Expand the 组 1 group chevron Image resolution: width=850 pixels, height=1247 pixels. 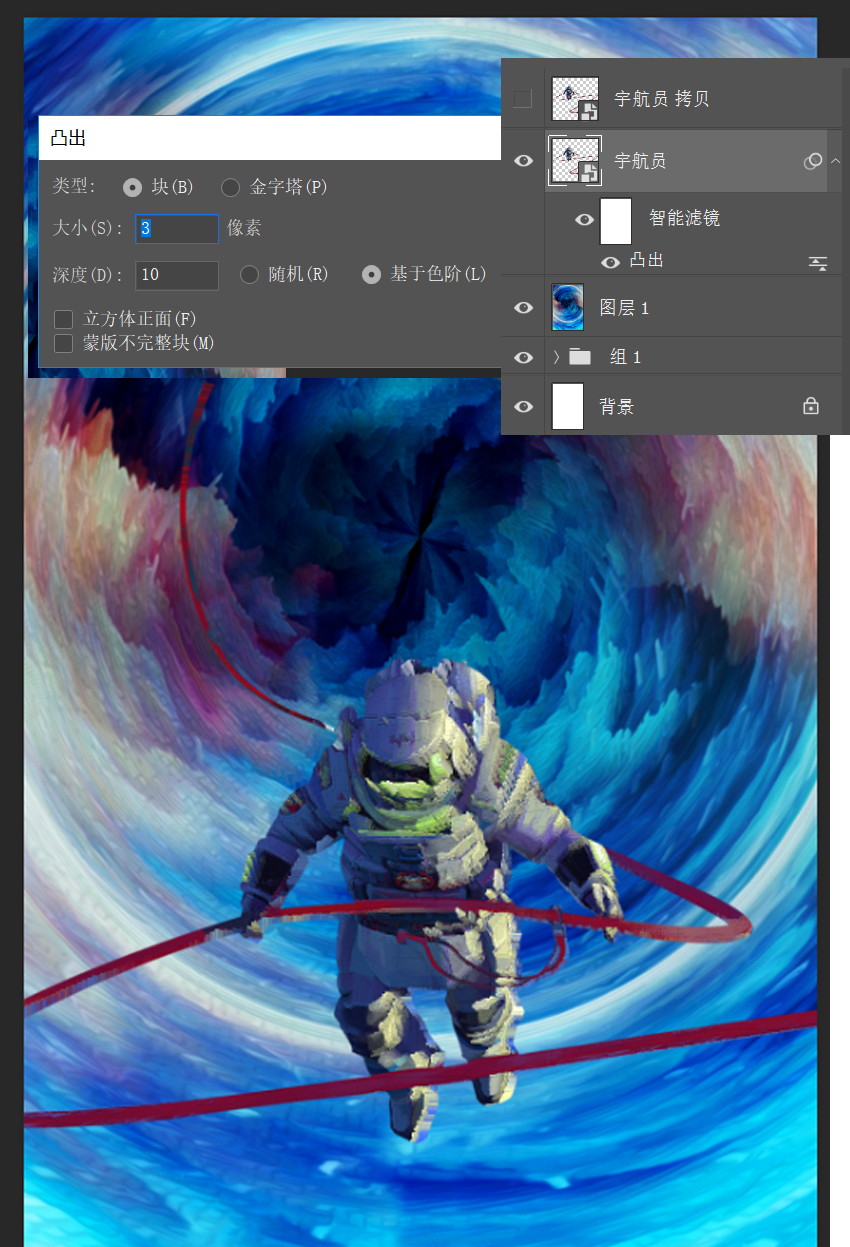556,357
